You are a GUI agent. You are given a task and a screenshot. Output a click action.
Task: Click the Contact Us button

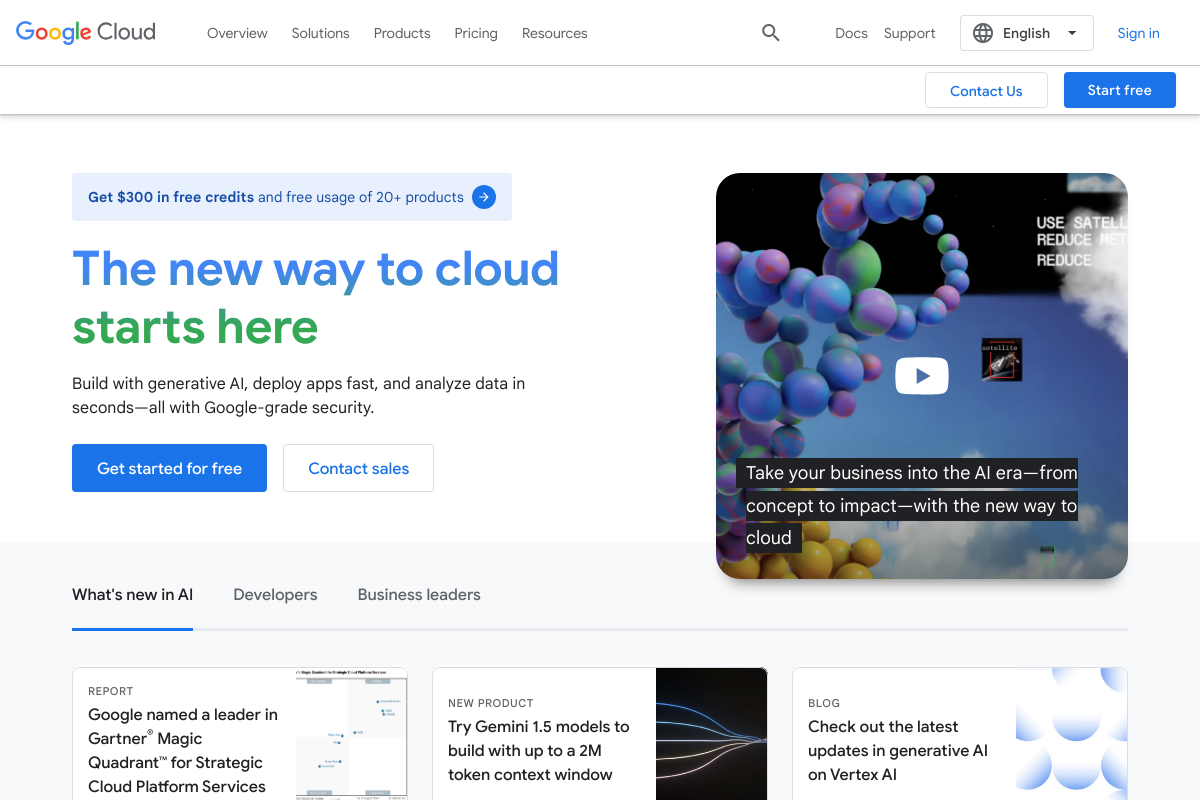pyautogui.click(x=986, y=90)
